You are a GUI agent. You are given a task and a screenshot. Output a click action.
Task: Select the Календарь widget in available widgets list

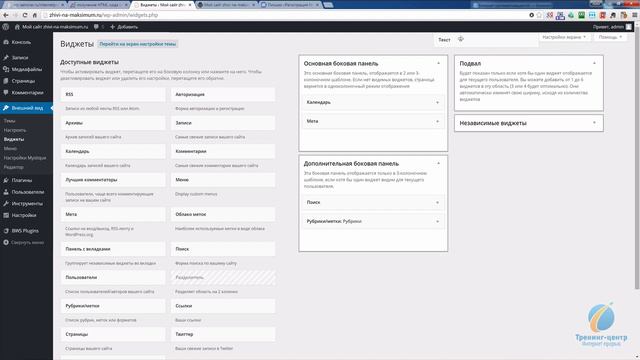[113, 151]
